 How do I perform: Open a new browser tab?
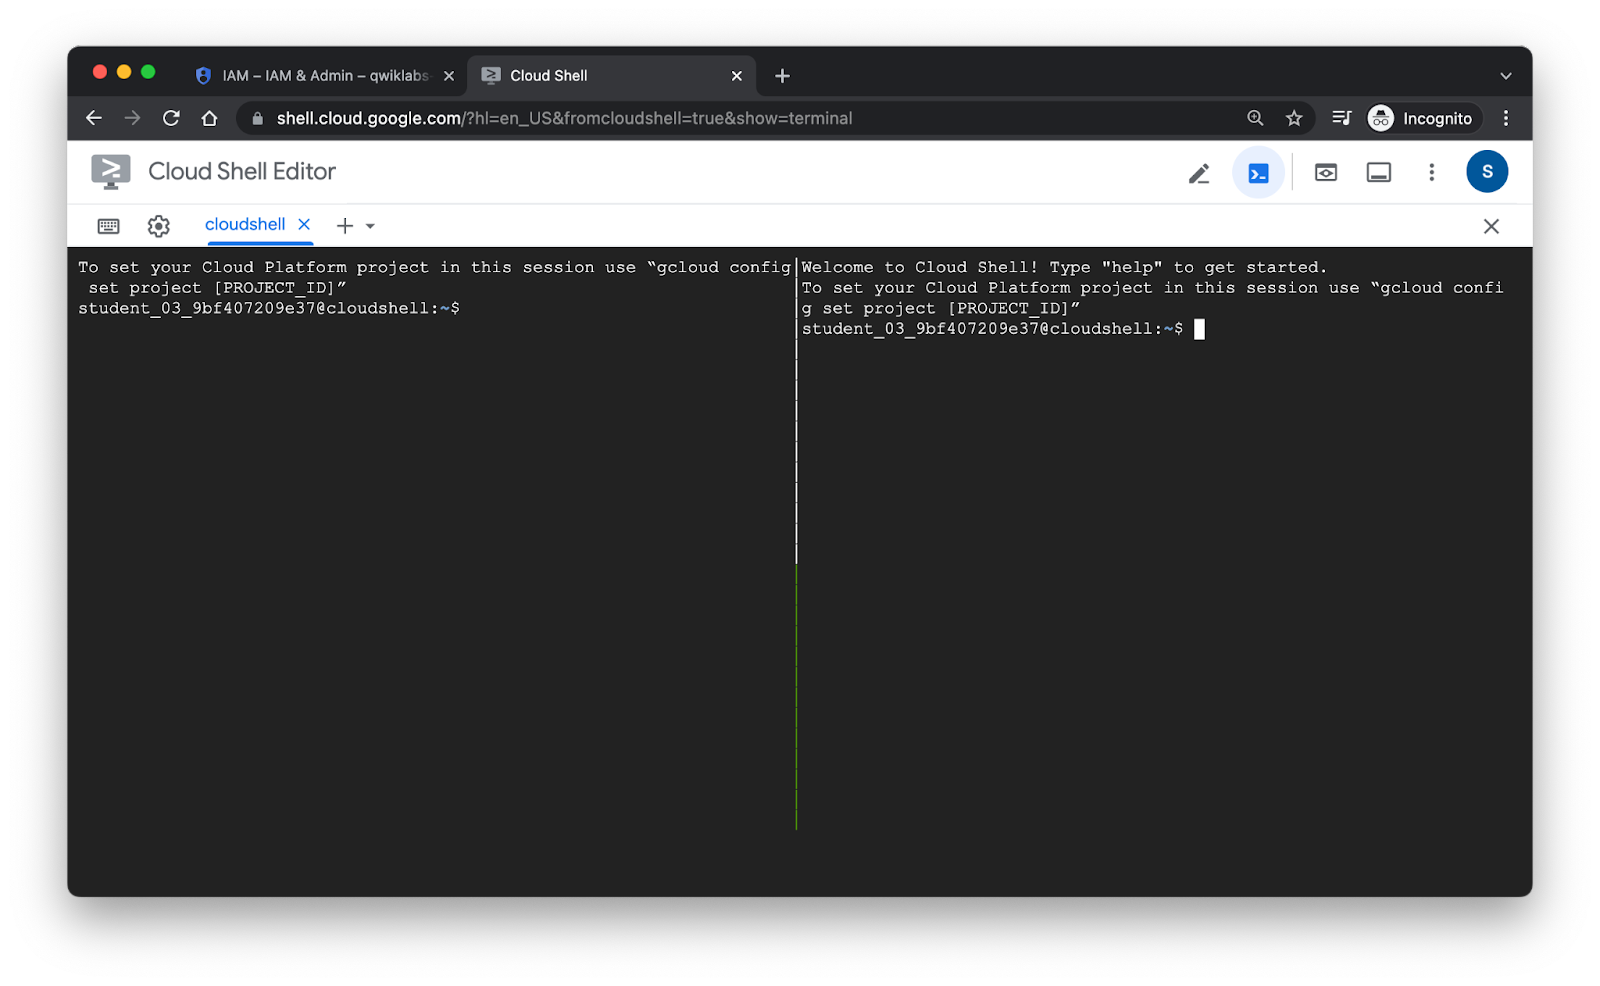[x=782, y=76]
